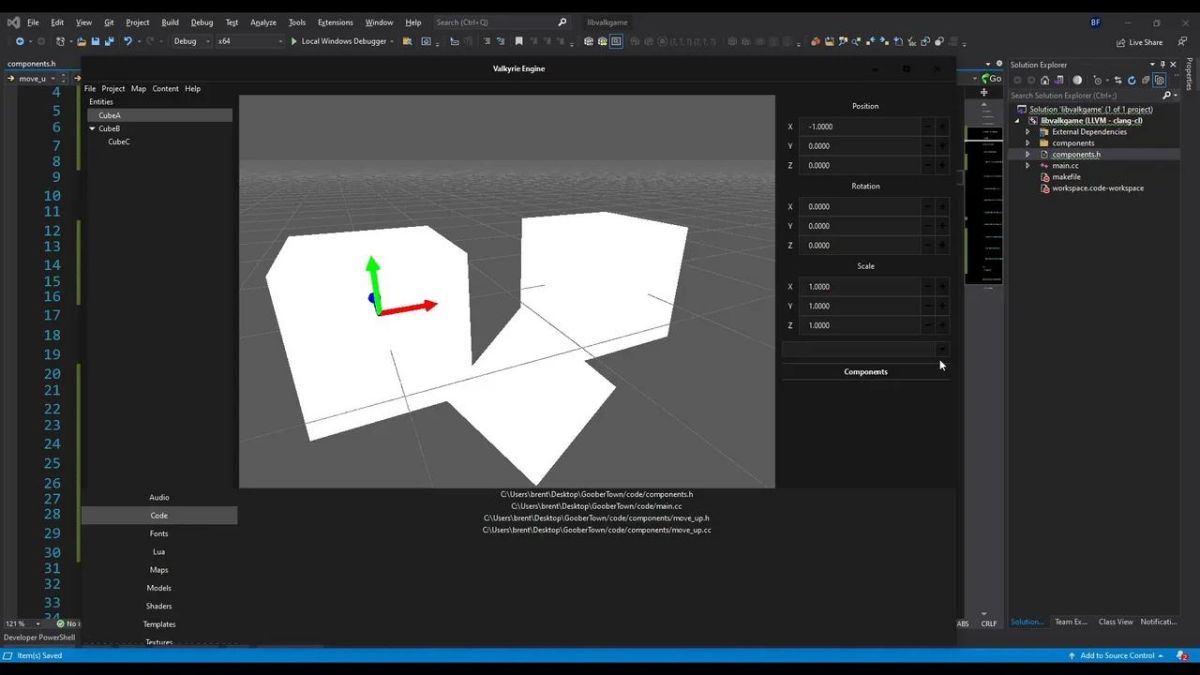Select workspace.code-workspace in Solution Explorer
The height and width of the screenshot is (675, 1200).
(1097, 188)
